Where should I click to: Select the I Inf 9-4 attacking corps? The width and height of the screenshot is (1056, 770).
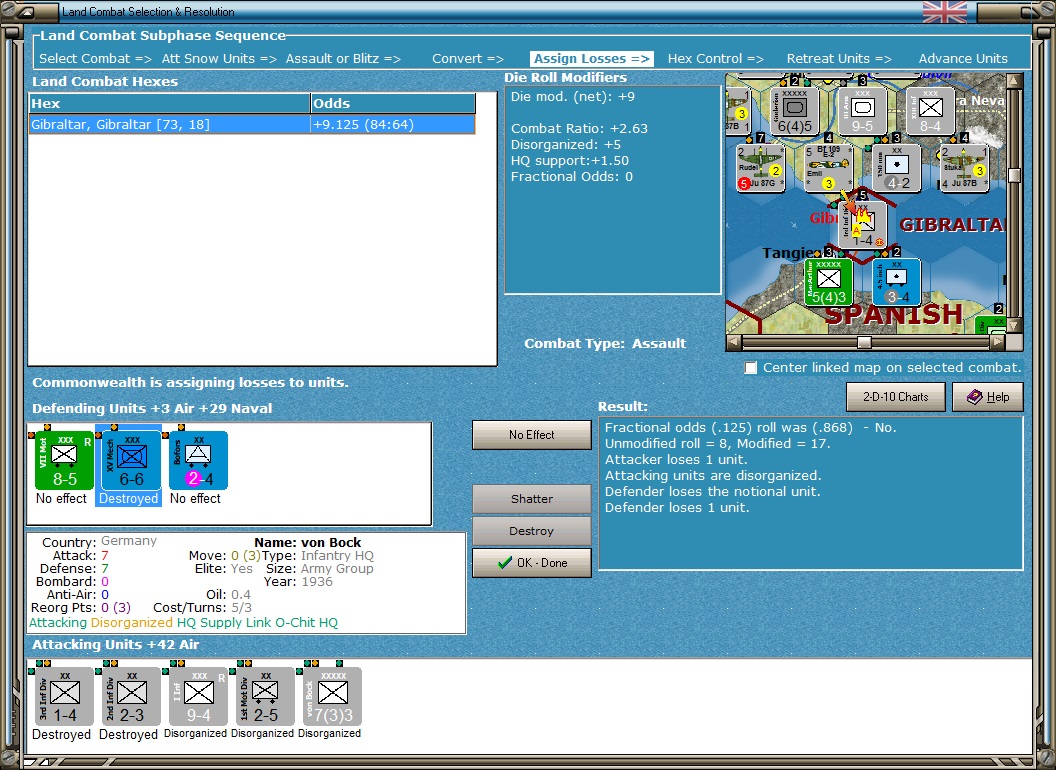(198, 697)
